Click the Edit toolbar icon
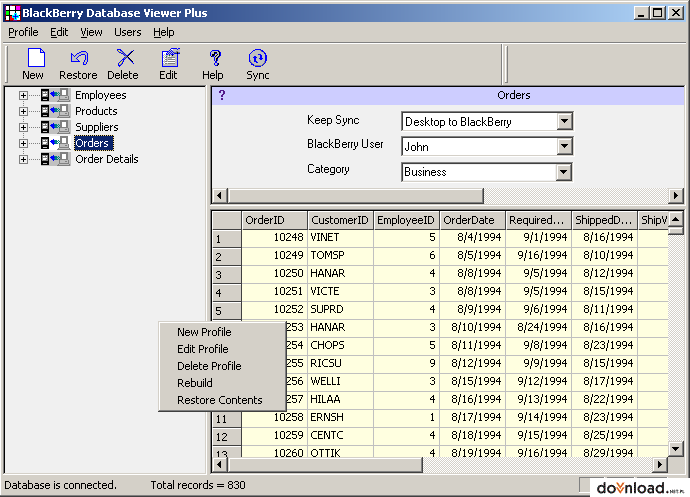Viewport: 690px width, 497px height. click(x=170, y=58)
